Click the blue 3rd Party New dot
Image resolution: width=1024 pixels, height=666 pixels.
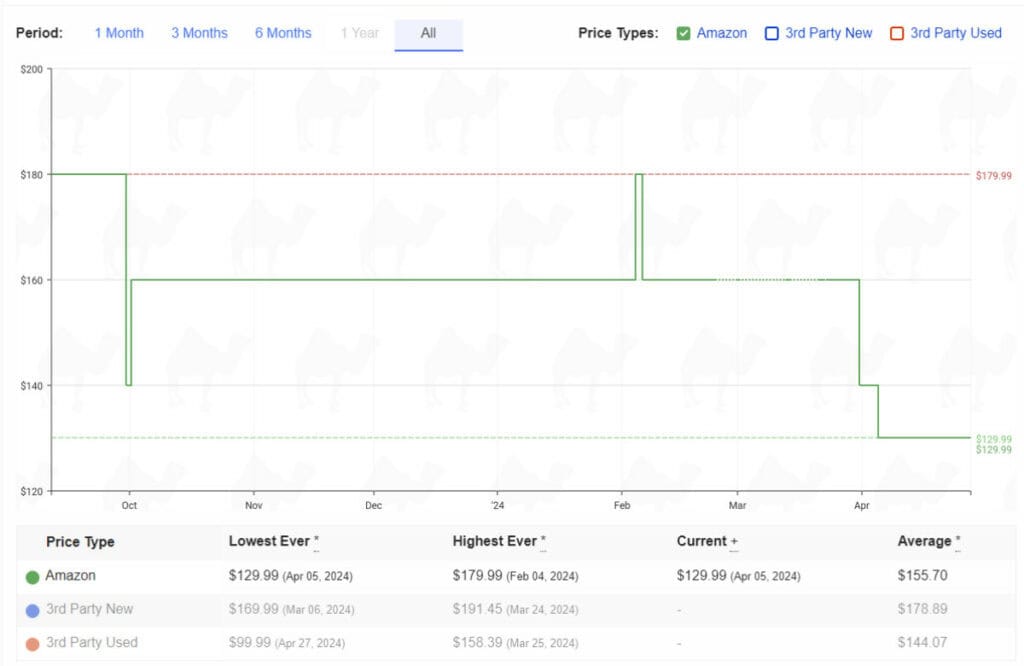coord(33,610)
